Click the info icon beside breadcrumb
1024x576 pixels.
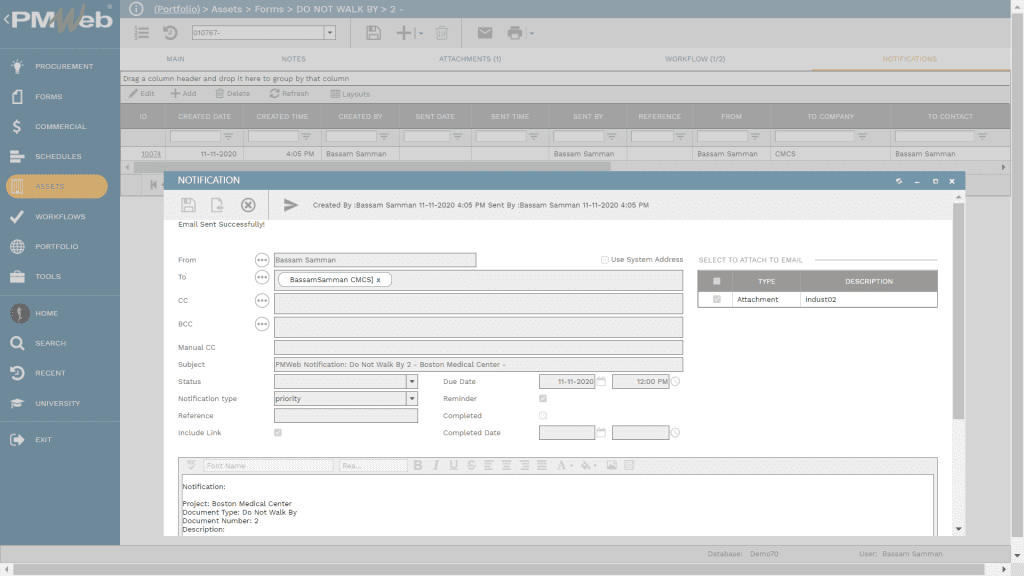pos(136,8)
